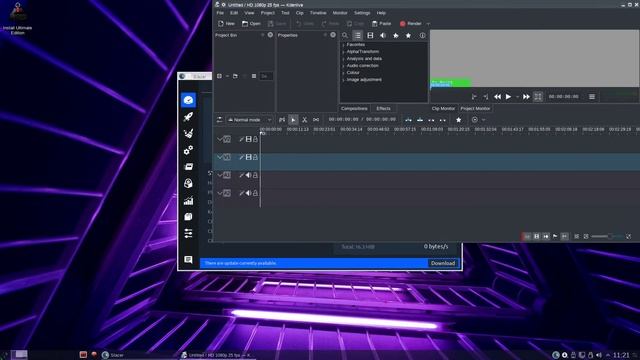Image resolution: width=640 pixels, height=360 pixels.
Task: Click the monitor rewind button
Action: [x=497, y=97]
